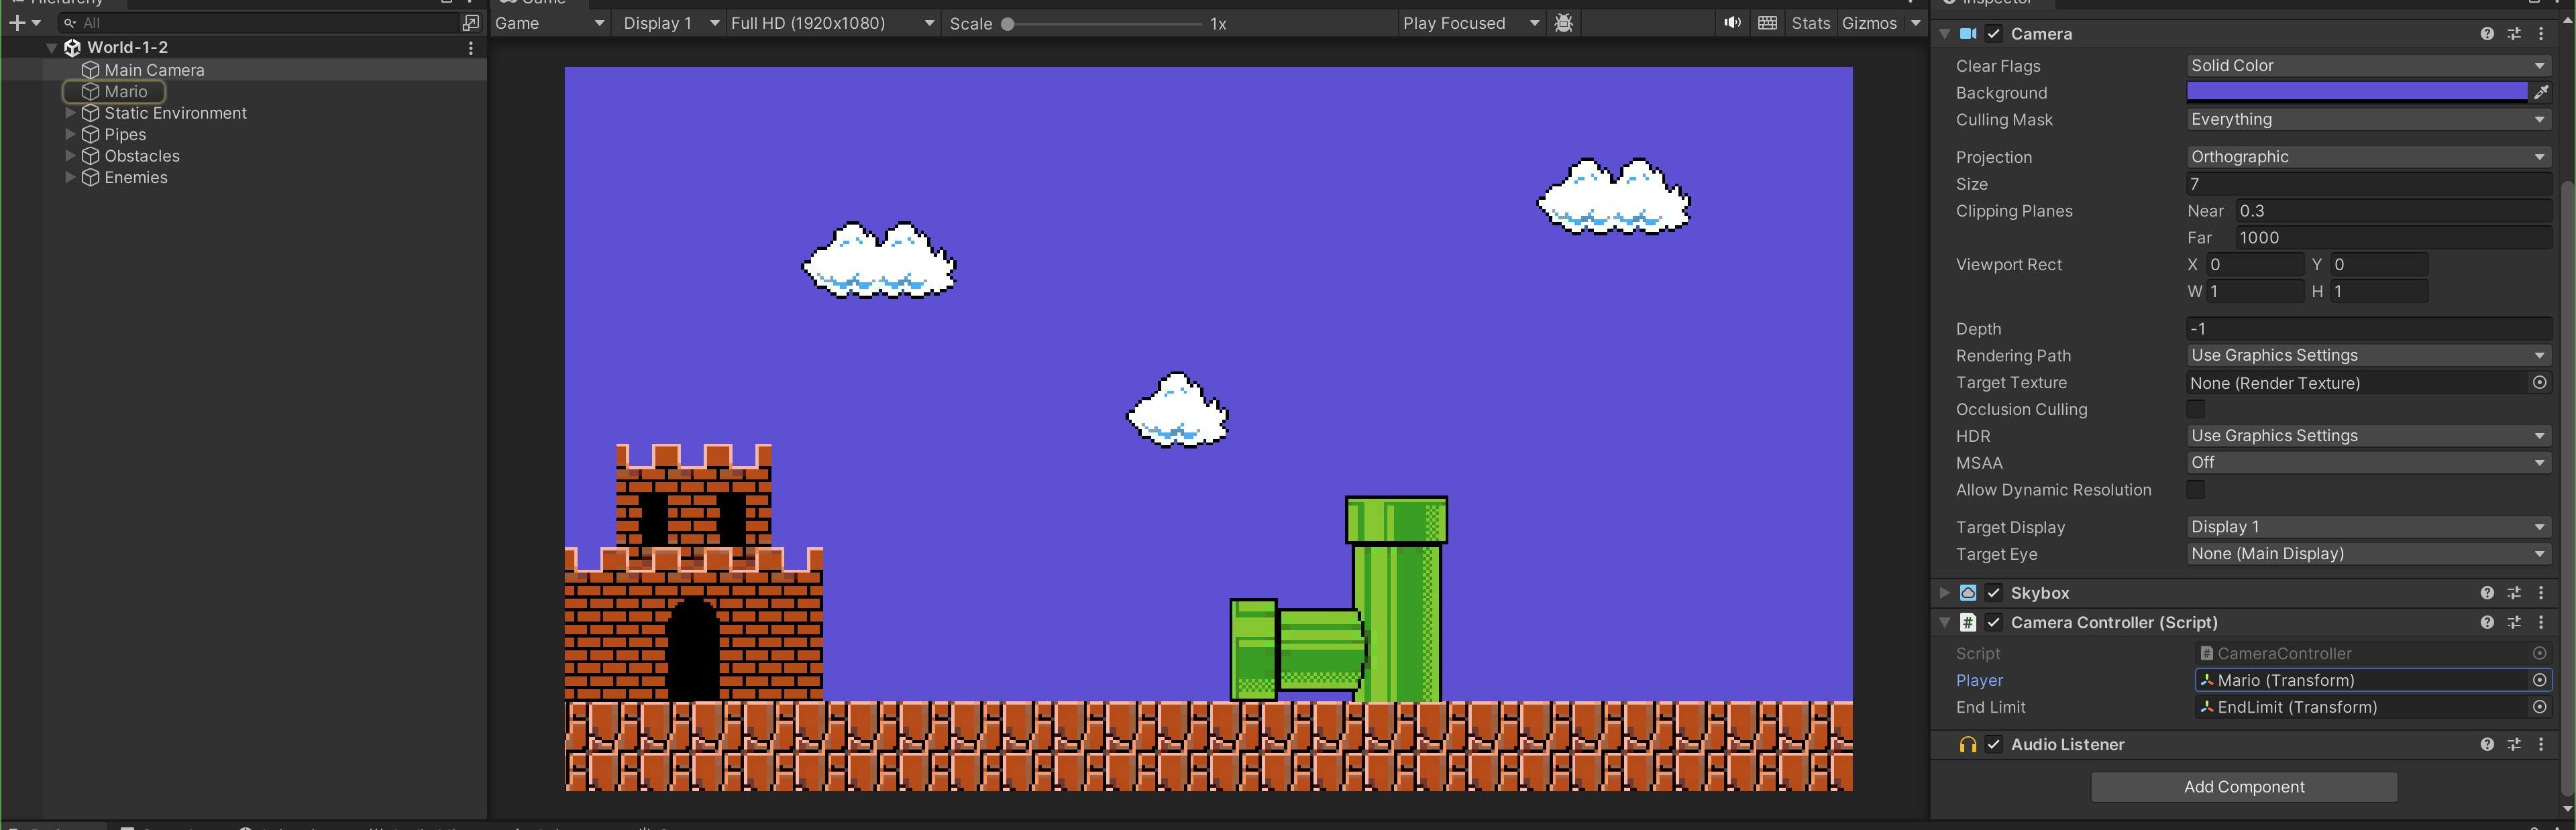
Task: Open Audio Listener kebab menu
Action: point(2541,744)
